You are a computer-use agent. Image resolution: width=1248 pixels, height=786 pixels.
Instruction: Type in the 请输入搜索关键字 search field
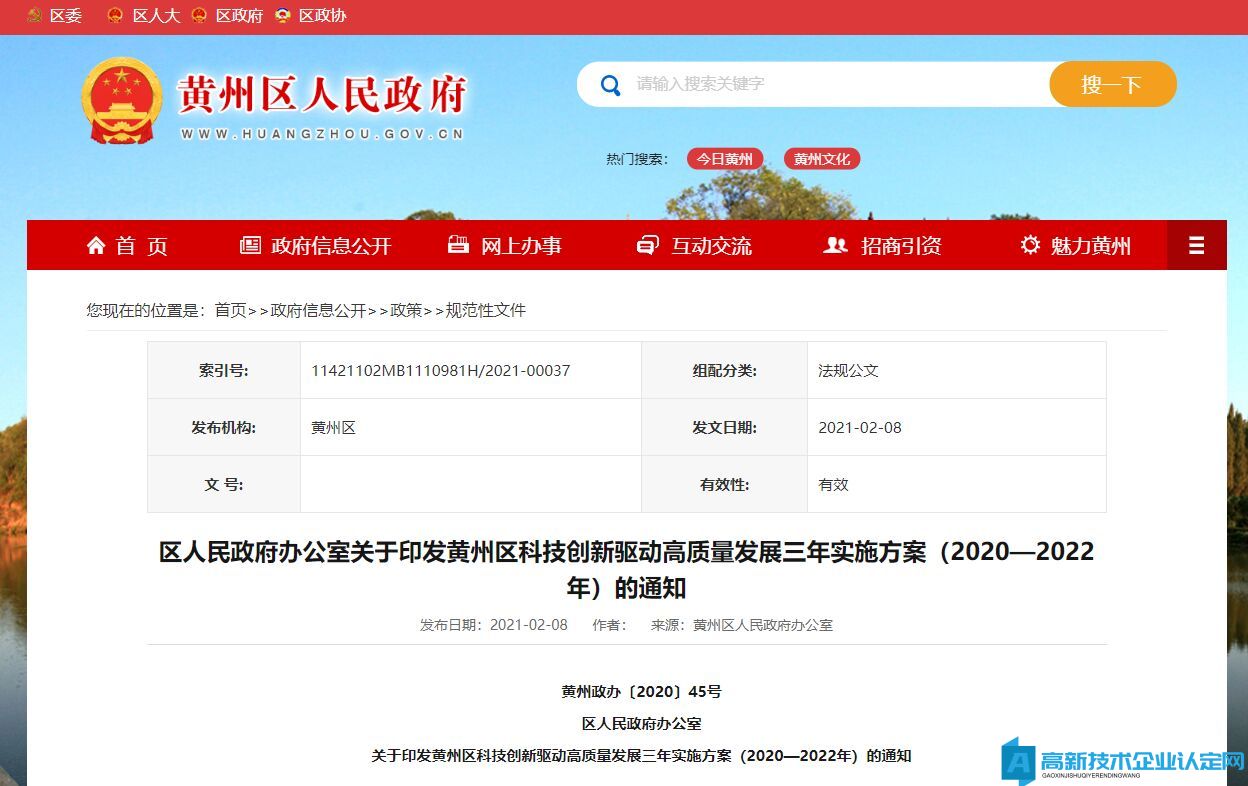click(830, 84)
